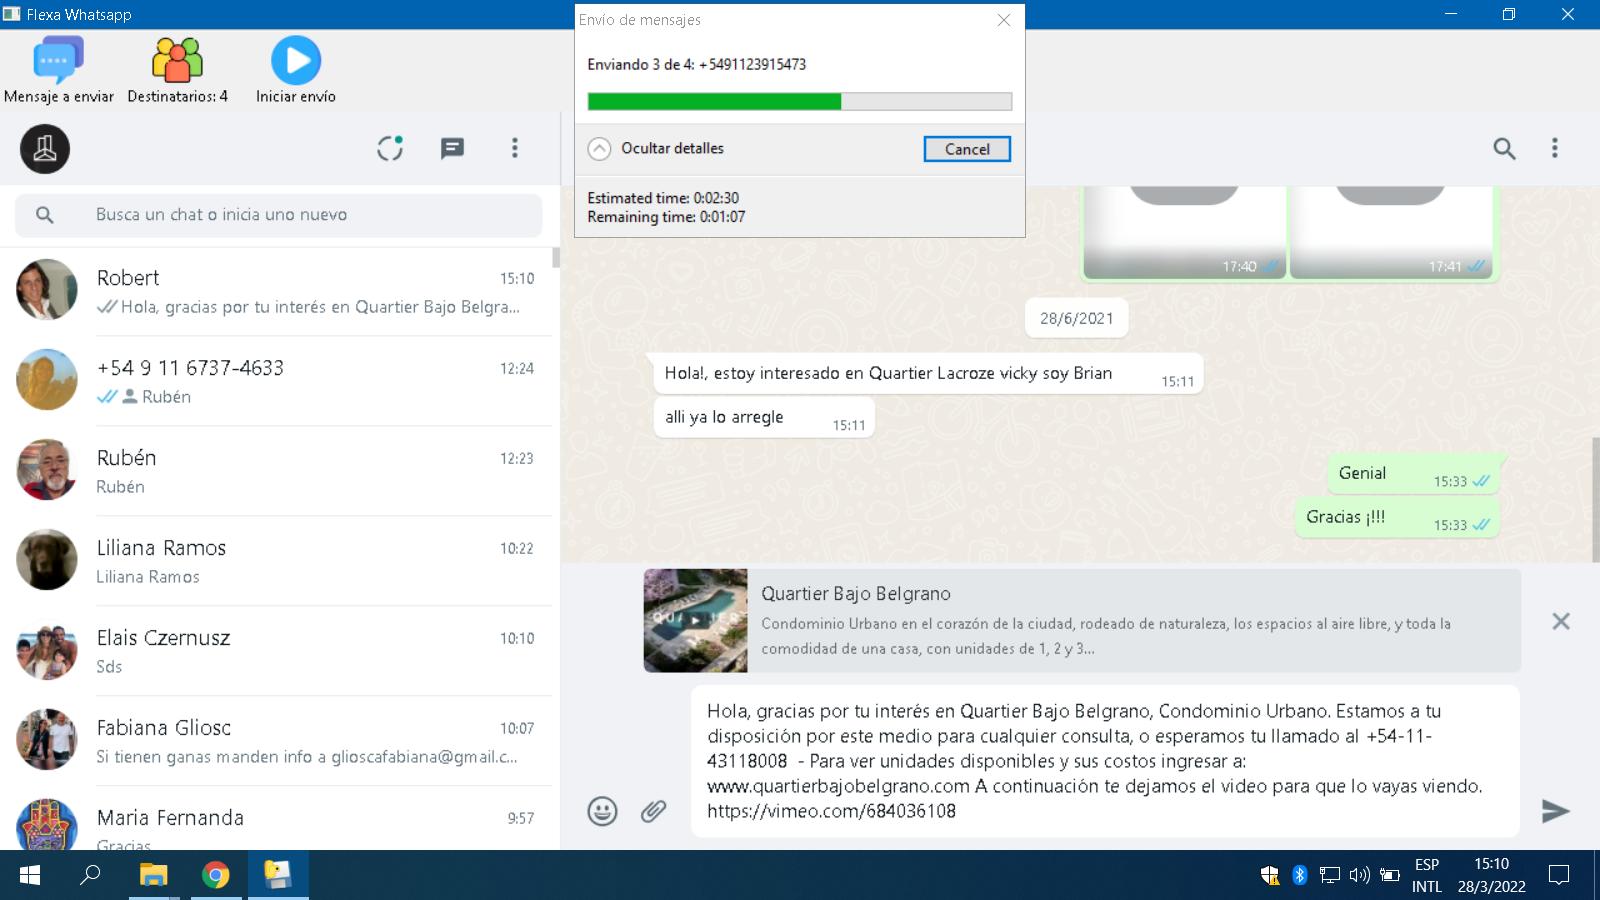
Task: Click the Quartier Bajo Belgrano preview thumbnail
Action: pos(695,620)
